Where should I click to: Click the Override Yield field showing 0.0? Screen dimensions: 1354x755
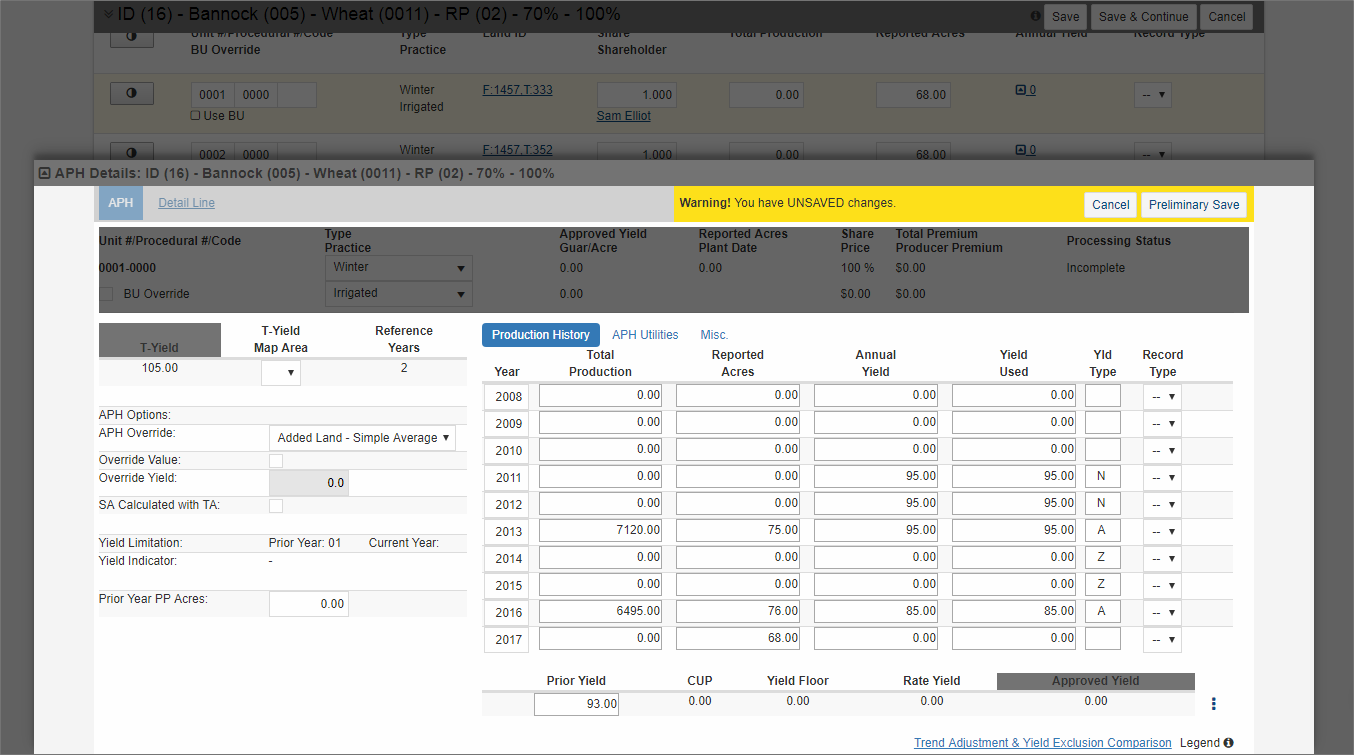tap(309, 483)
